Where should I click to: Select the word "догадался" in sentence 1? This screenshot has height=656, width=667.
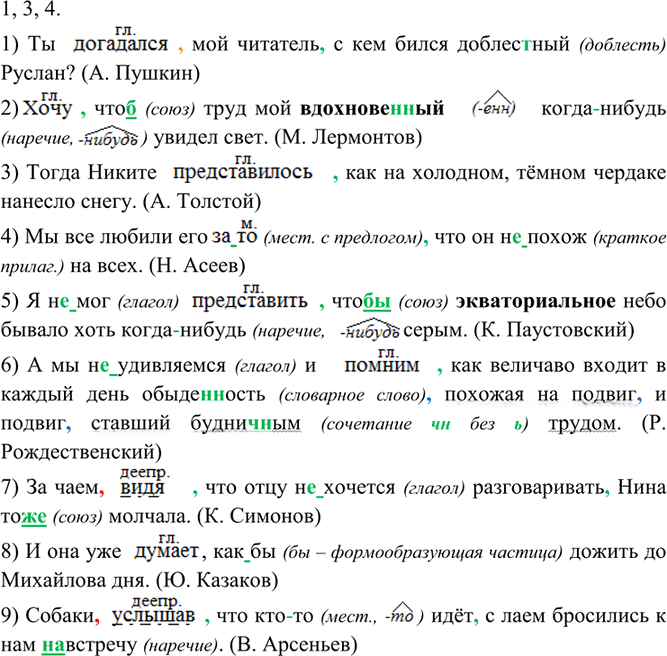[121, 43]
